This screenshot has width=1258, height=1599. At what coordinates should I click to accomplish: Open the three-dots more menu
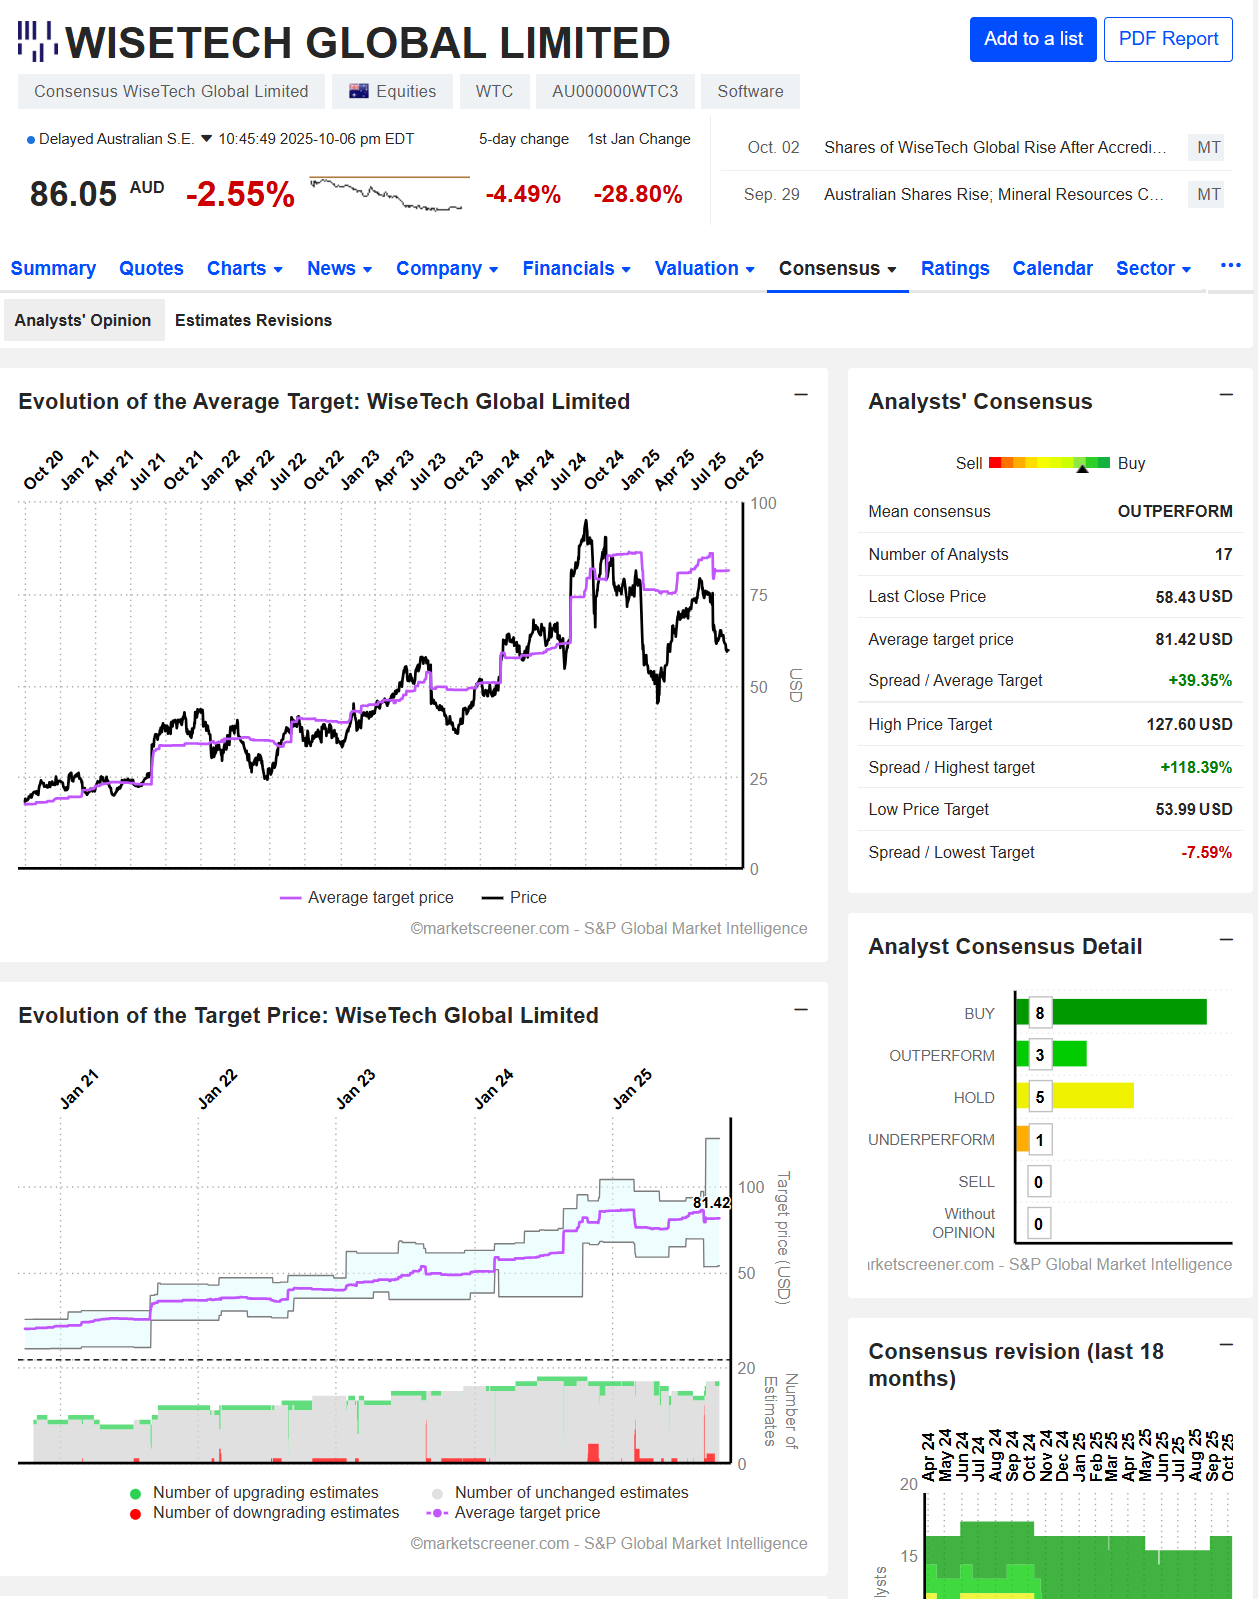1230,266
